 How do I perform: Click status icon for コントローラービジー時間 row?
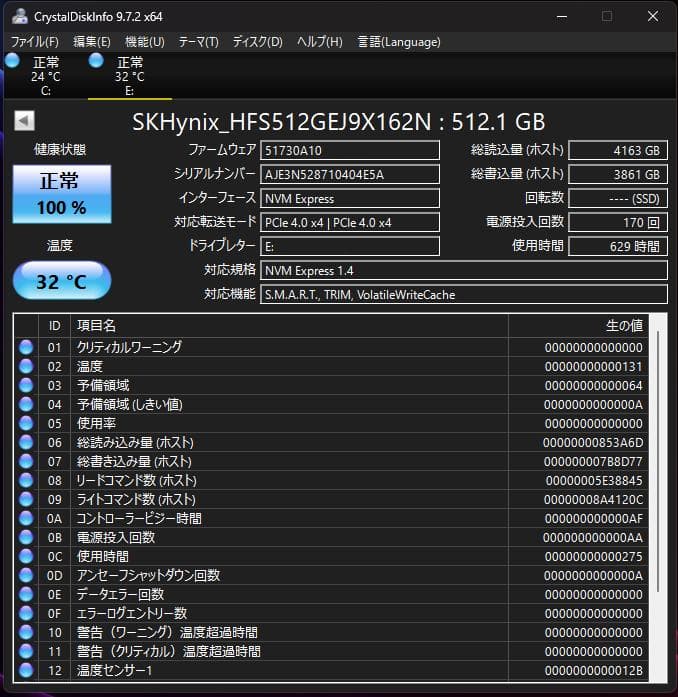click(26, 518)
